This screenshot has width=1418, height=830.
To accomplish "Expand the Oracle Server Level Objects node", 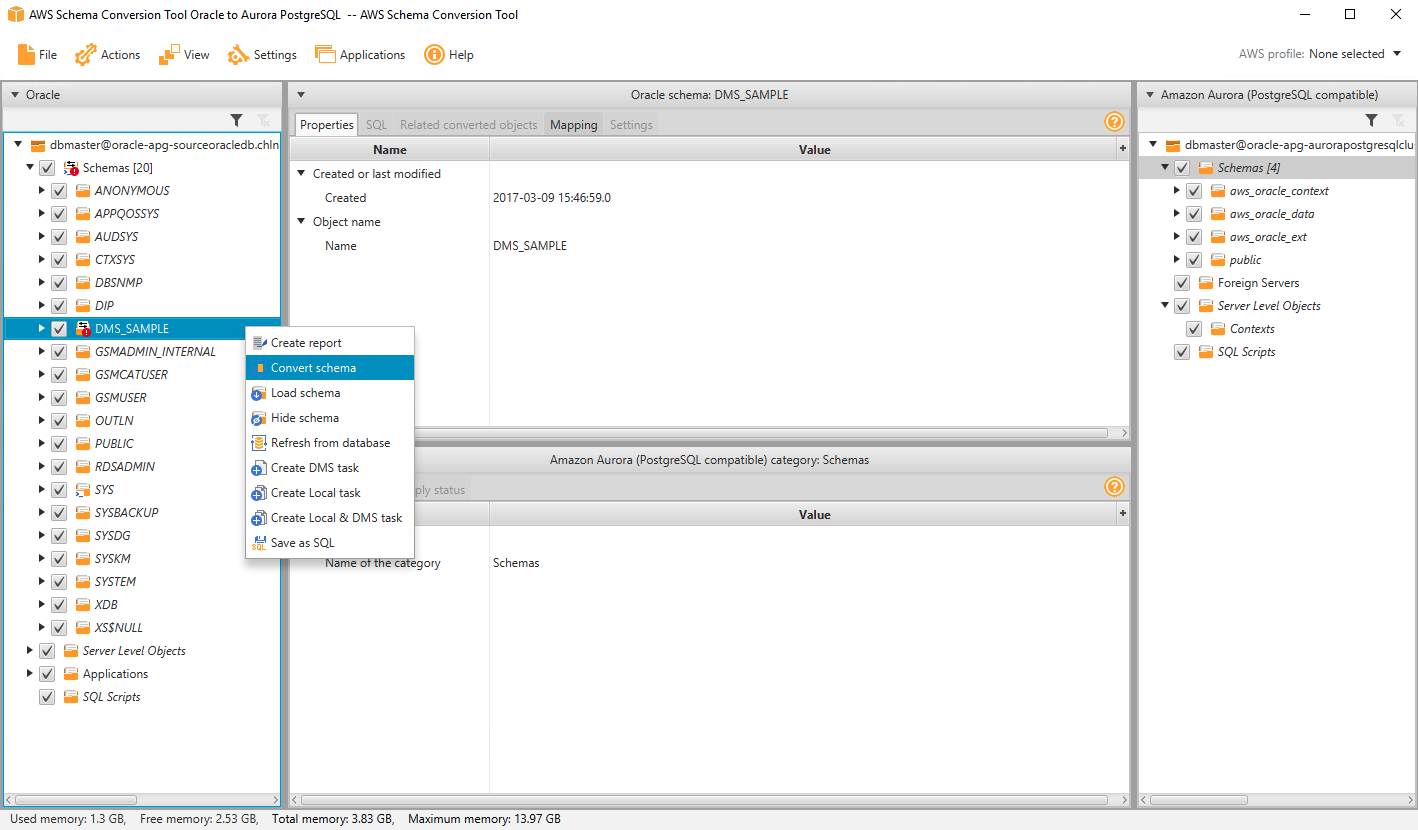I will [30, 651].
